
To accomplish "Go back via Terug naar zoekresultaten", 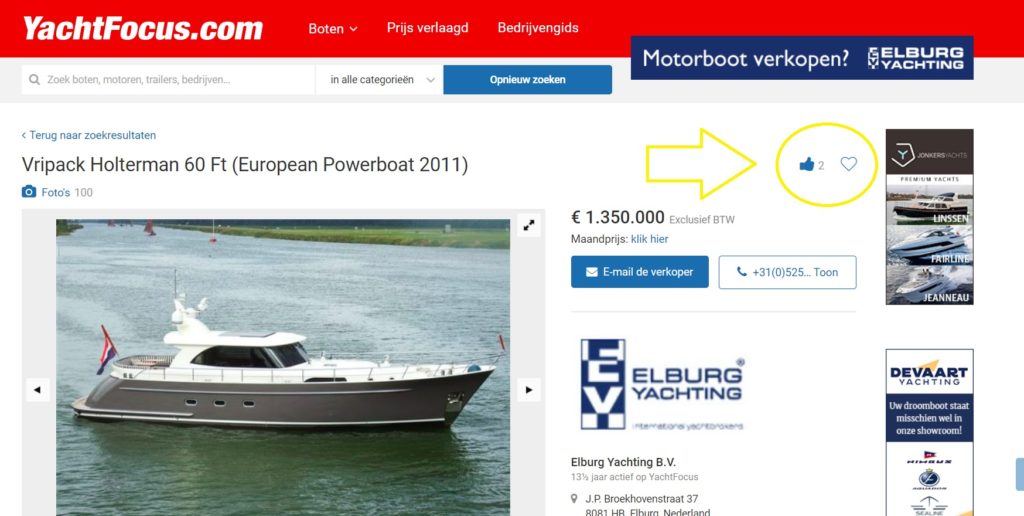I will (89, 135).
